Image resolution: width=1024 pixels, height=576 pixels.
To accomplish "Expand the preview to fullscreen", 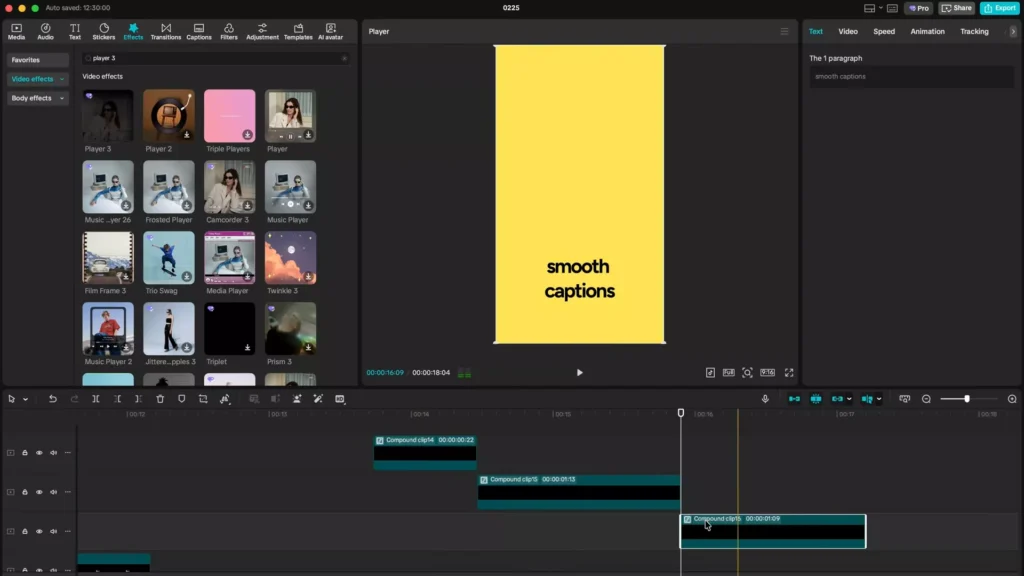I will coord(789,372).
